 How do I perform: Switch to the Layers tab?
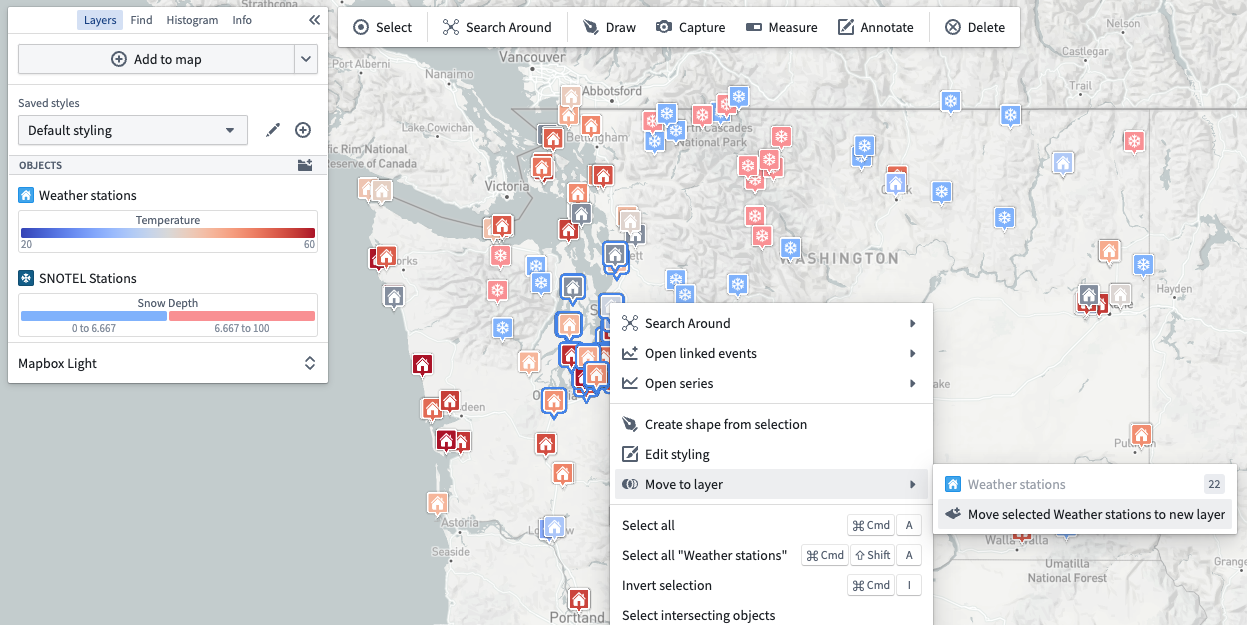(100, 20)
